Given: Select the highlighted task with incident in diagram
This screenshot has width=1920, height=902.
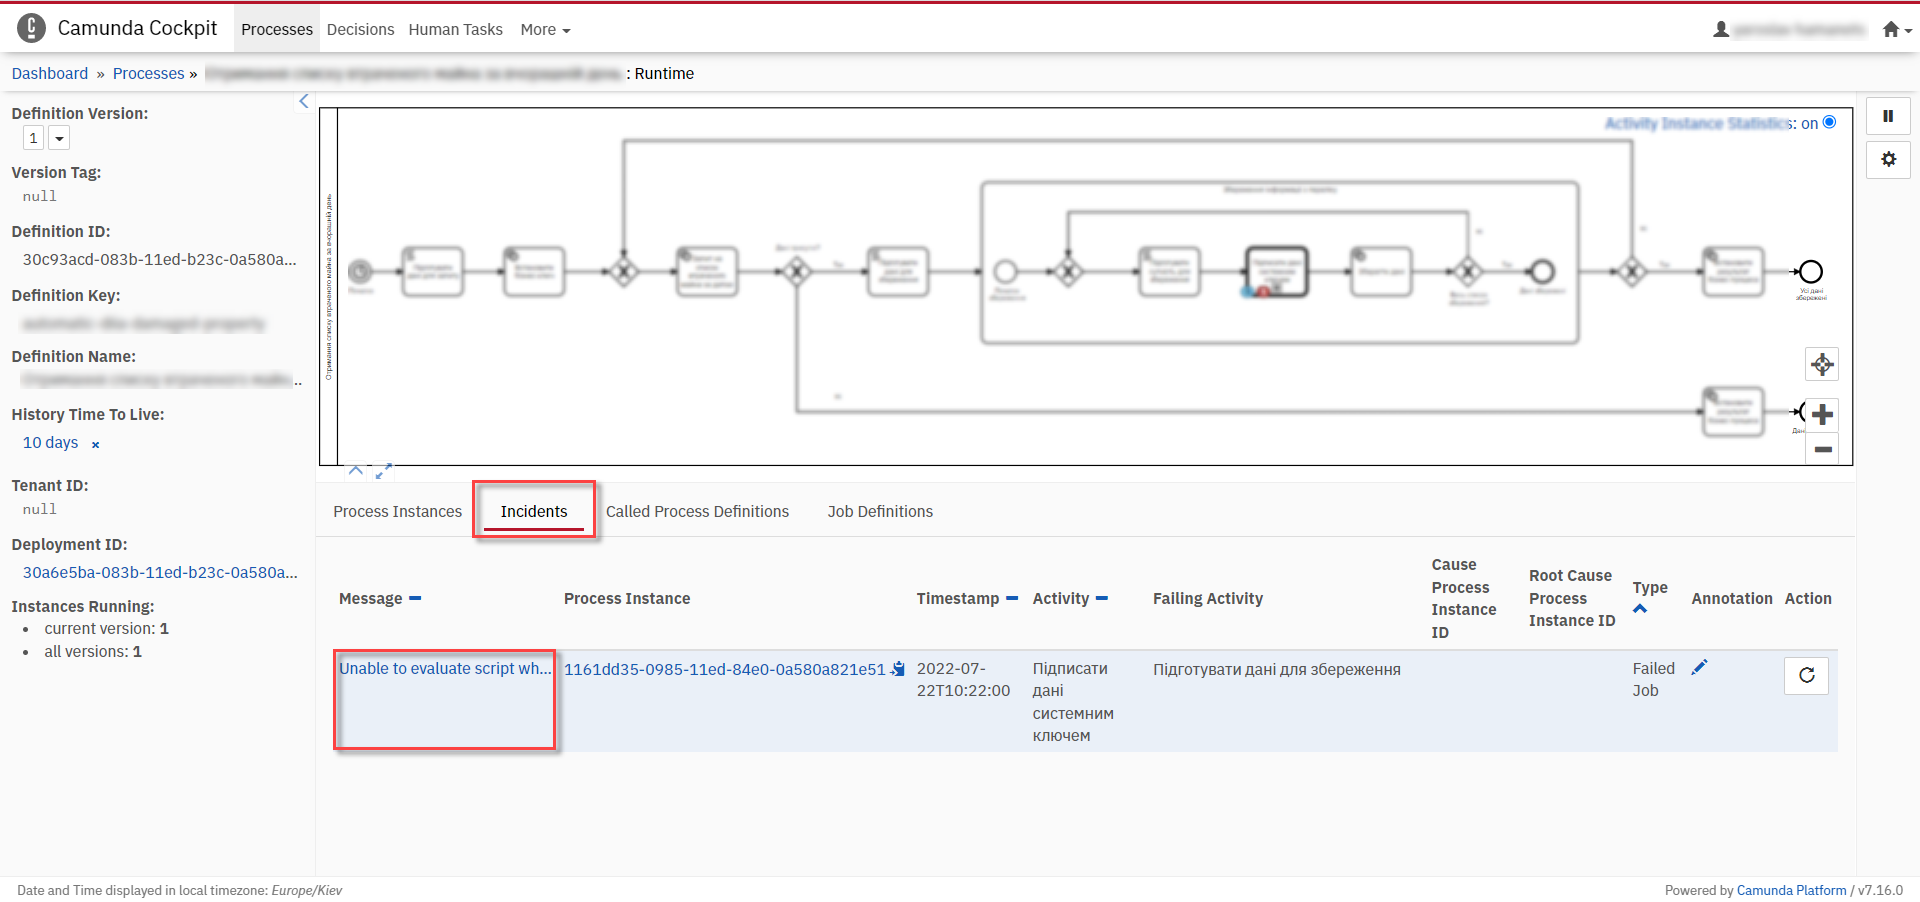Looking at the screenshot, I should pos(1275,271).
